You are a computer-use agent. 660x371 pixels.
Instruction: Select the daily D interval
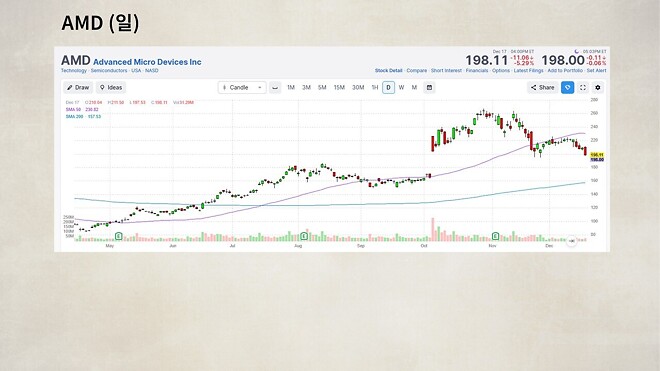click(x=389, y=88)
